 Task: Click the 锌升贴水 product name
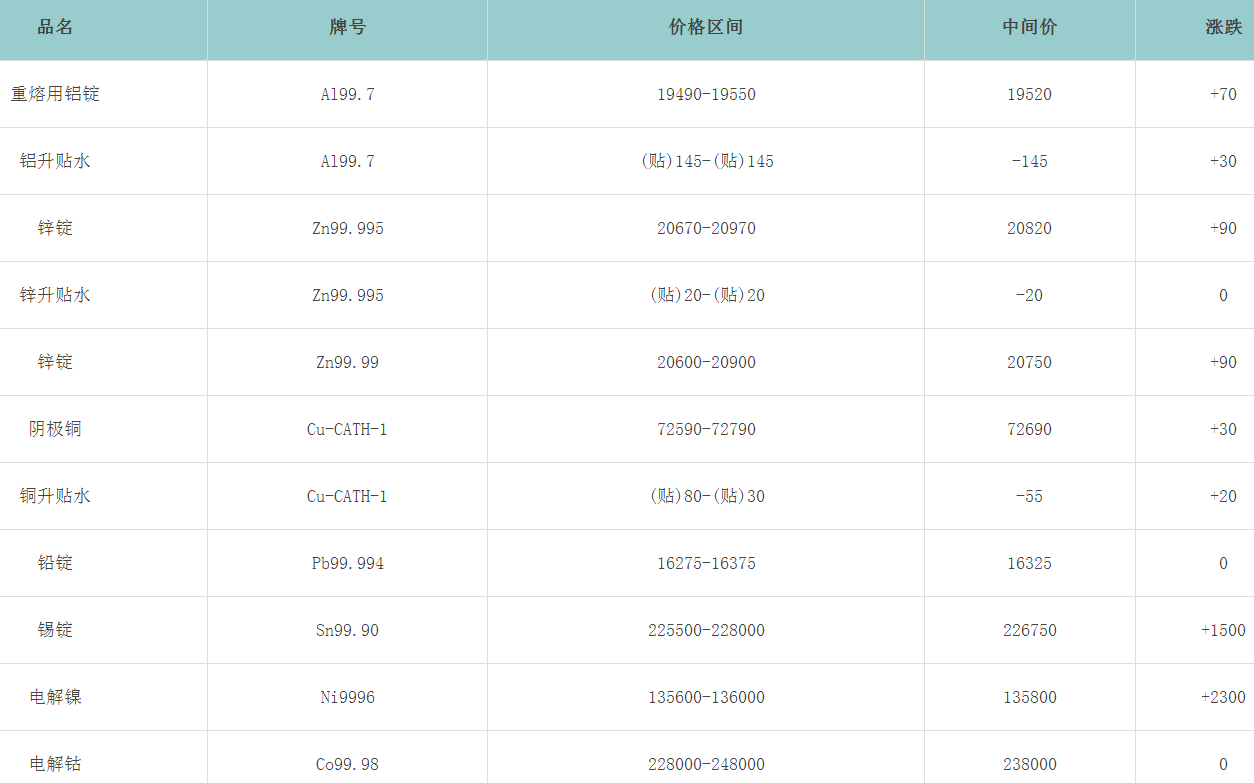pyautogui.click(x=55, y=295)
